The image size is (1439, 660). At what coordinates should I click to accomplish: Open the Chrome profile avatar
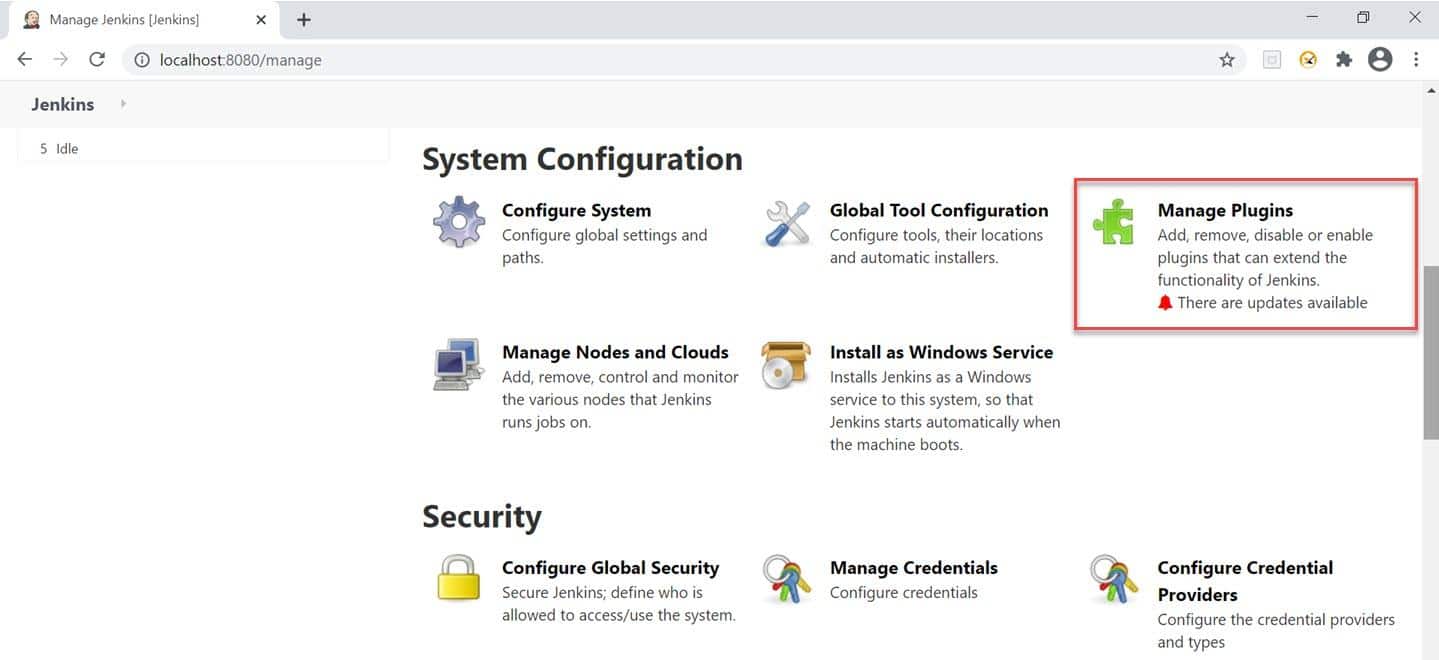[1380, 60]
